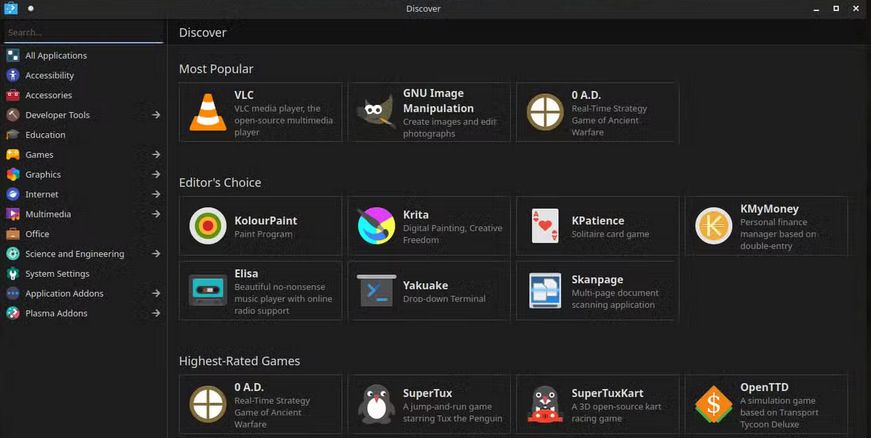Expand the Internet category arrow
871x438 pixels.
click(x=156, y=194)
